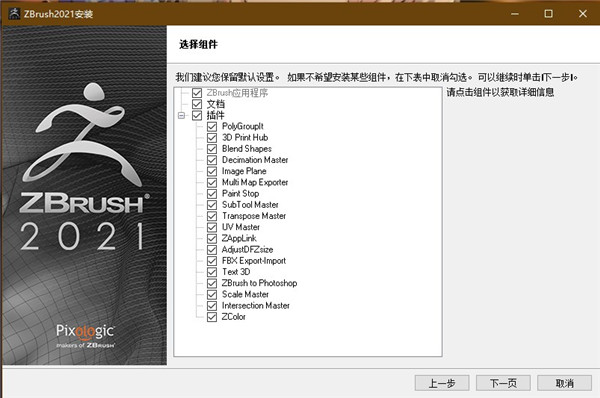600x398 pixels.
Task: Toggle FBX Export-Import checkbox
Action: pyautogui.click(x=212, y=261)
